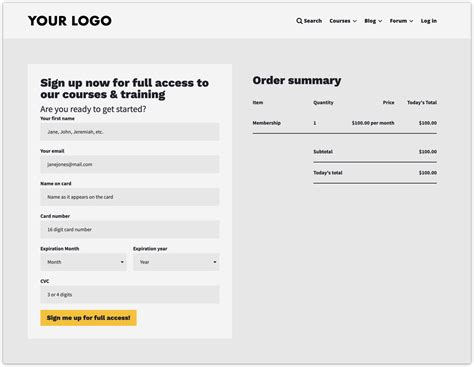Expand the Forum menu chevron
This screenshot has height=367, width=474.
pyautogui.click(x=411, y=21)
